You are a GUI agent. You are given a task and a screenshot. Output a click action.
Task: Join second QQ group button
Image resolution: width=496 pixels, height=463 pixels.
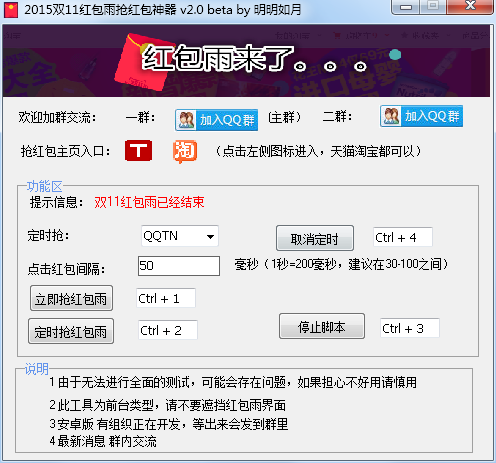coord(421,116)
